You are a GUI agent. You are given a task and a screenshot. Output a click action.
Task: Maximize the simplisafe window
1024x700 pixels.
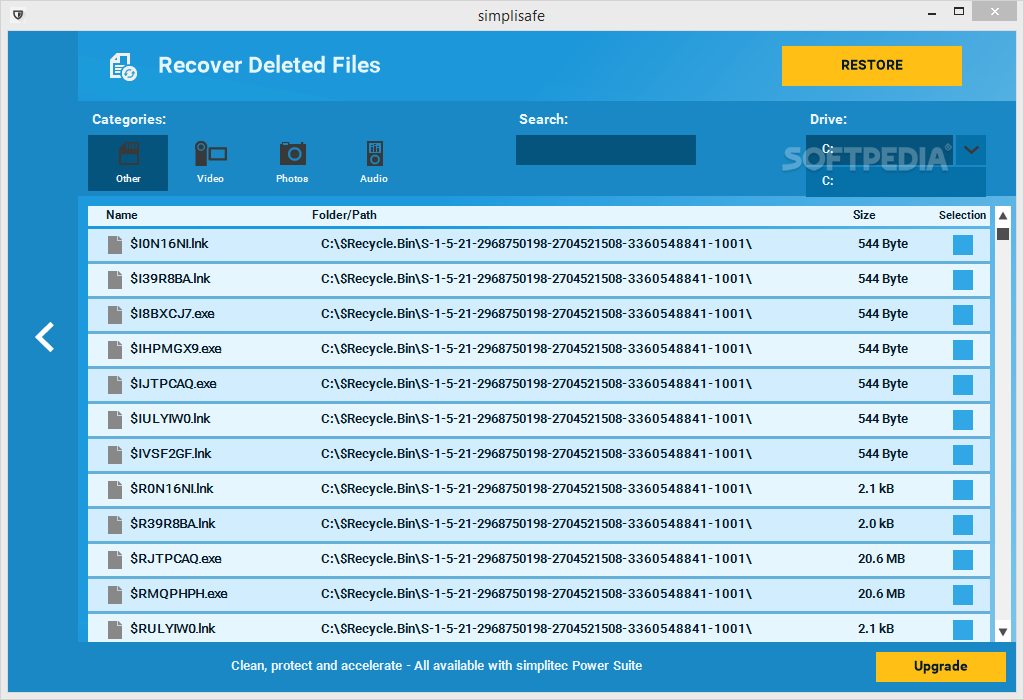(x=959, y=11)
